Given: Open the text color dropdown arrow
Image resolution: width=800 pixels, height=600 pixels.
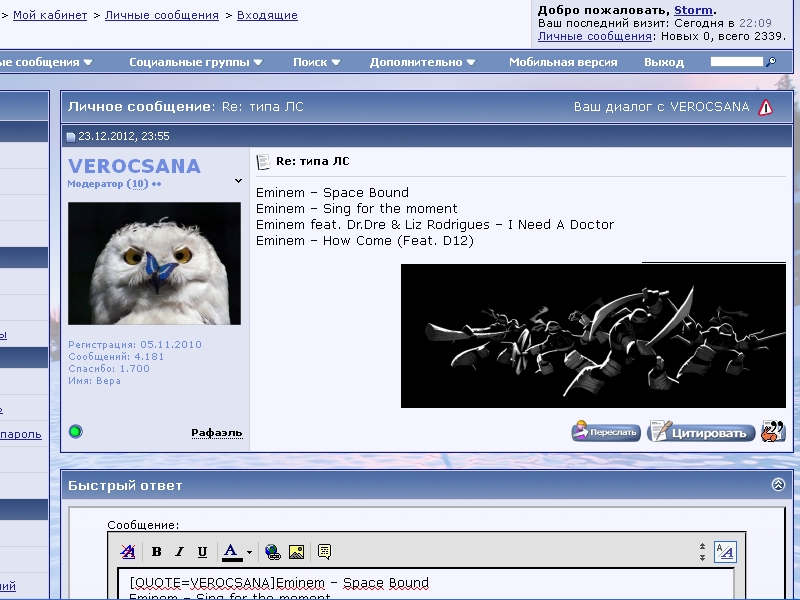Looking at the screenshot, I should tap(249, 552).
